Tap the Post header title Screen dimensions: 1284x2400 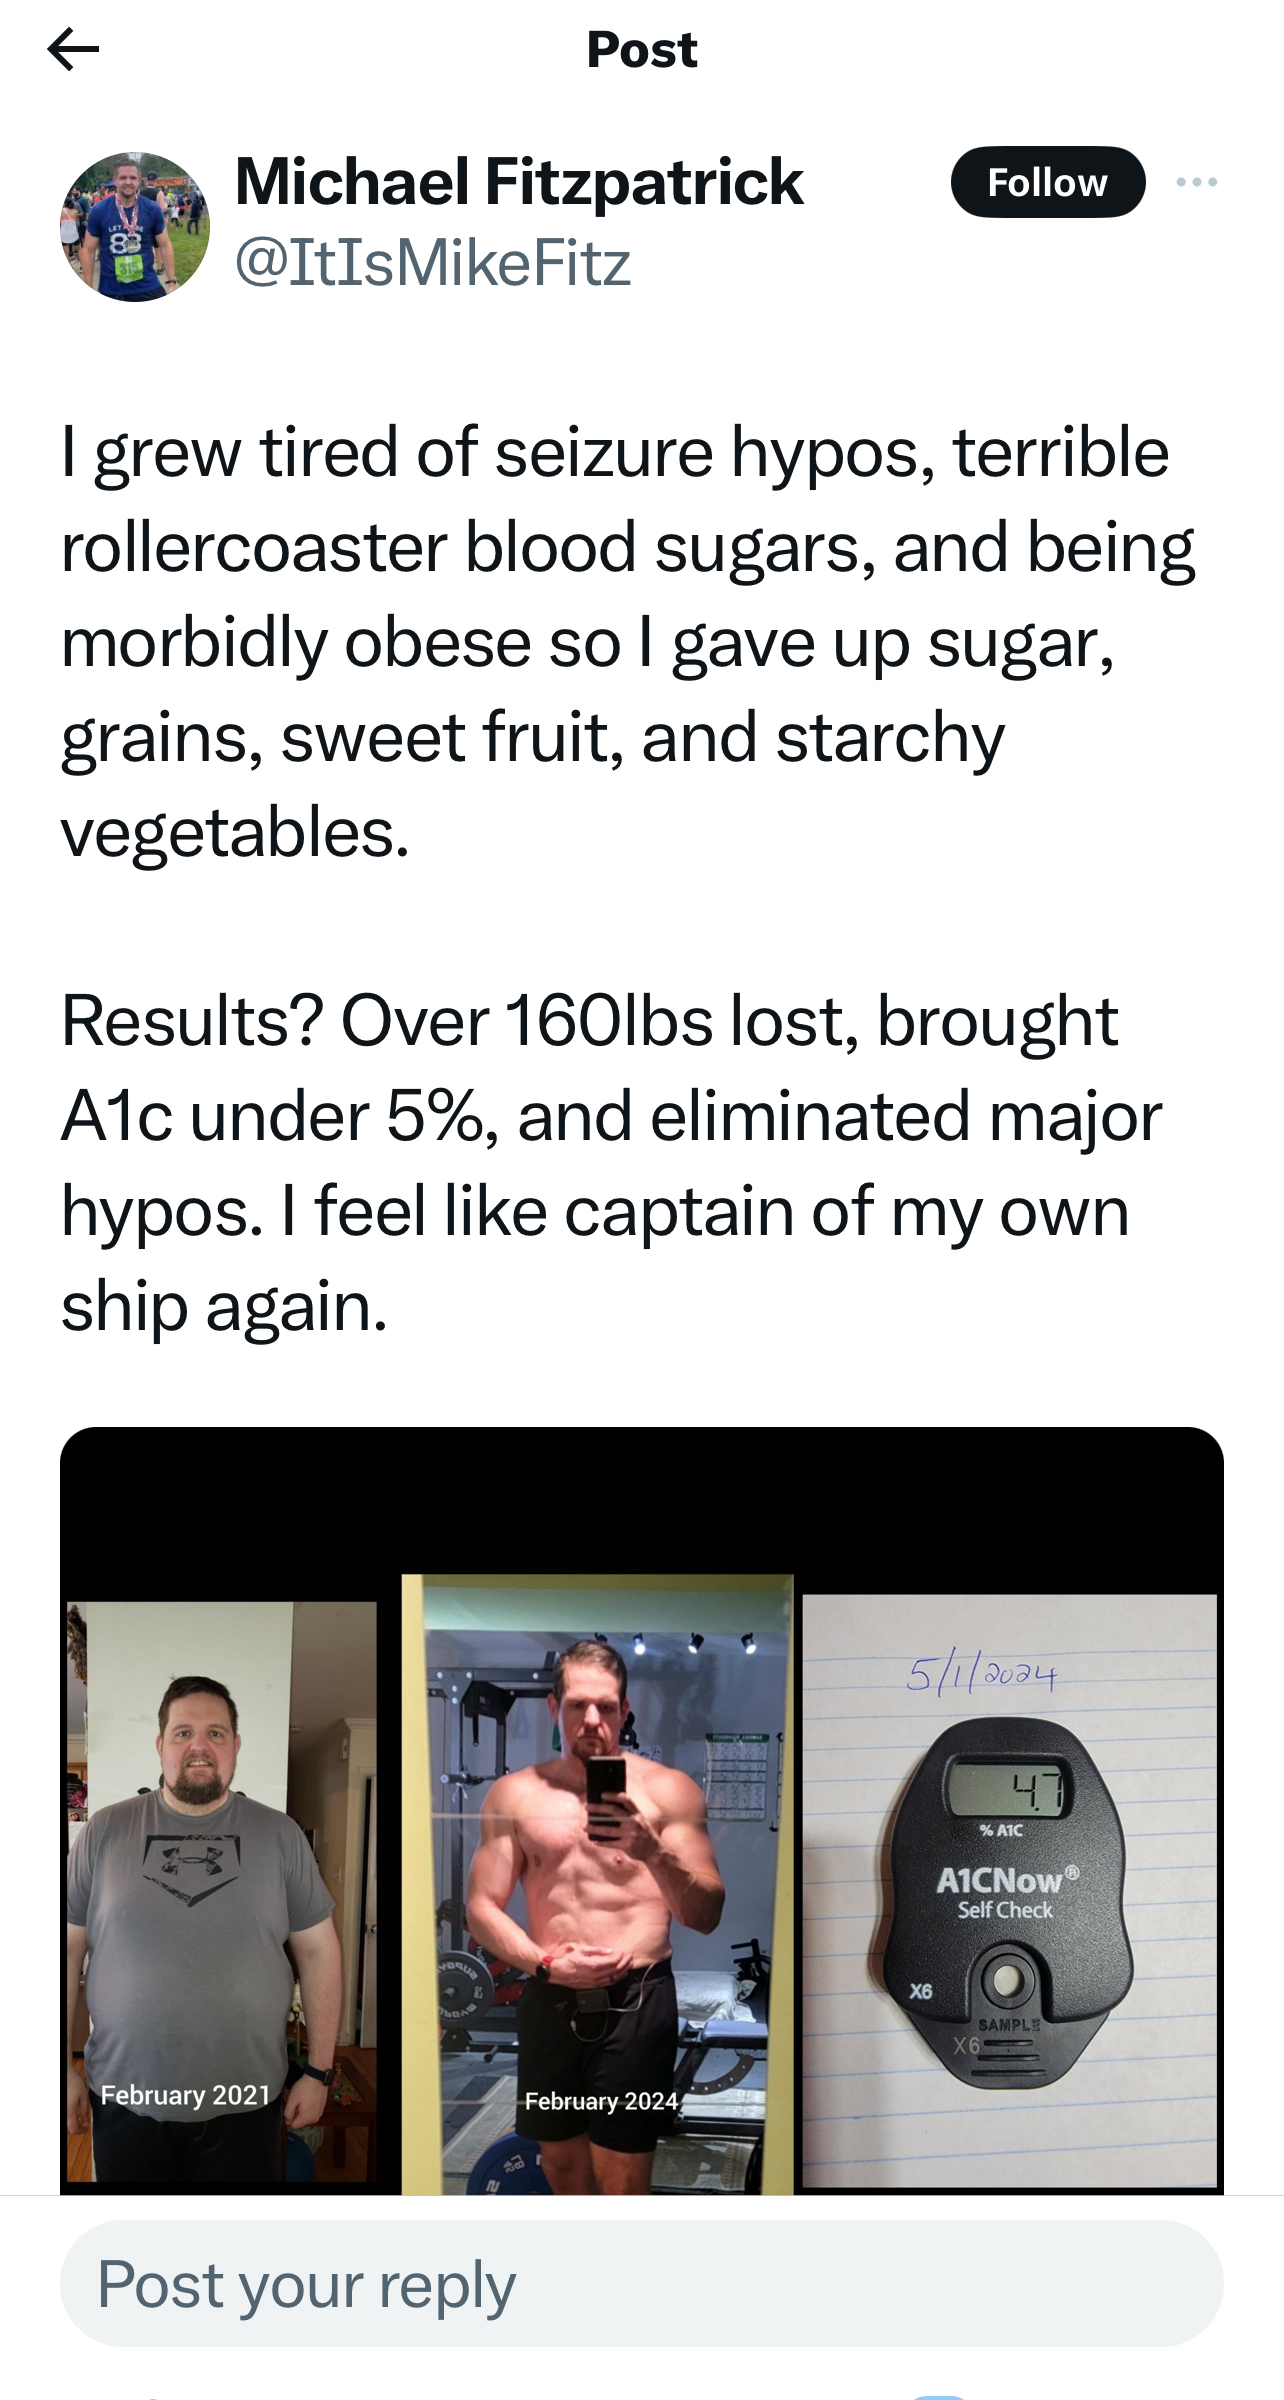tap(641, 49)
